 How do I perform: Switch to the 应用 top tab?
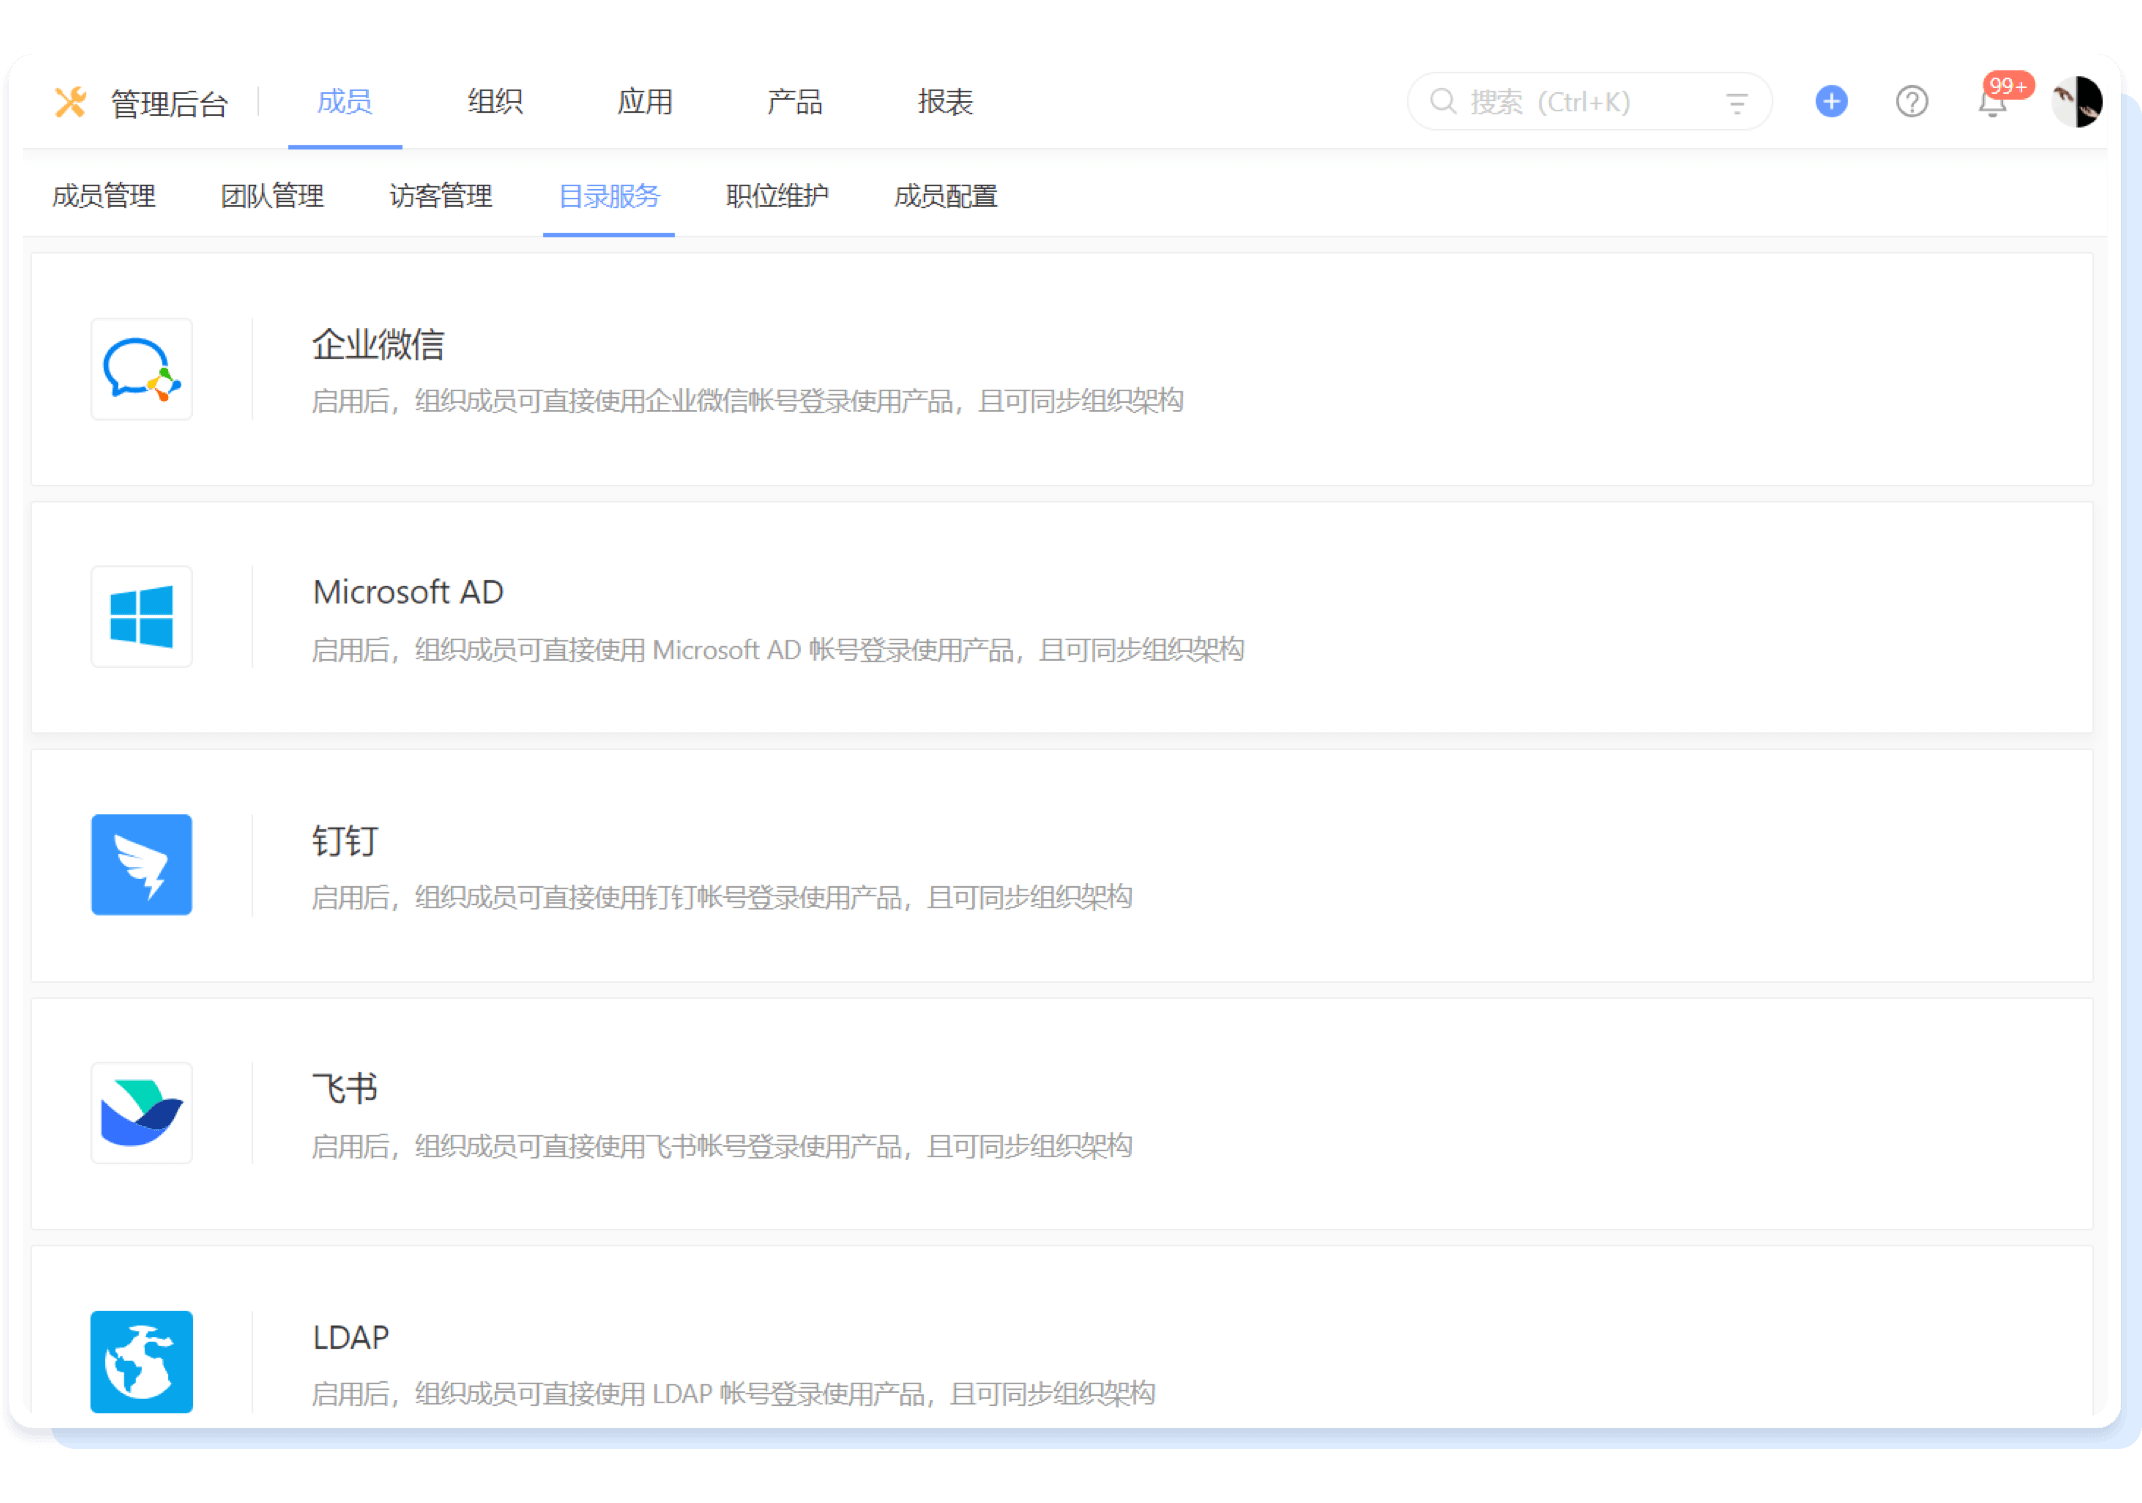pyautogui.click(x=645, y=102)
